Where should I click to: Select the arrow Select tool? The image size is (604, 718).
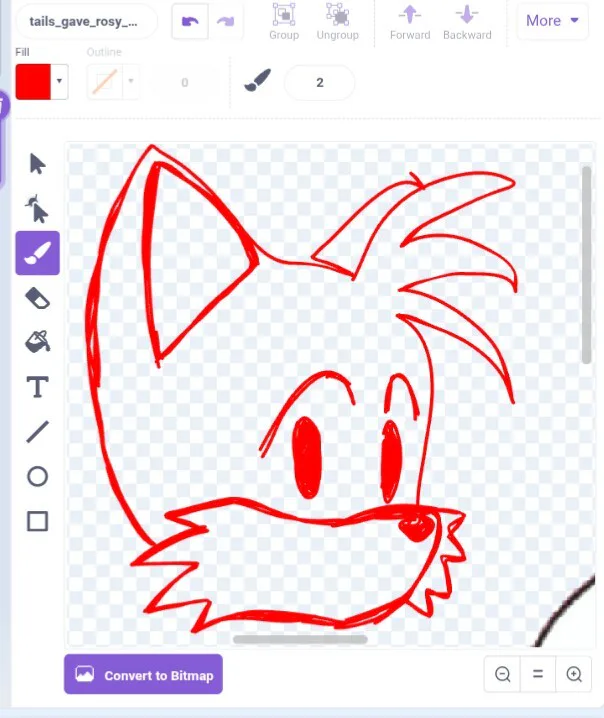(x=38, y=164)
